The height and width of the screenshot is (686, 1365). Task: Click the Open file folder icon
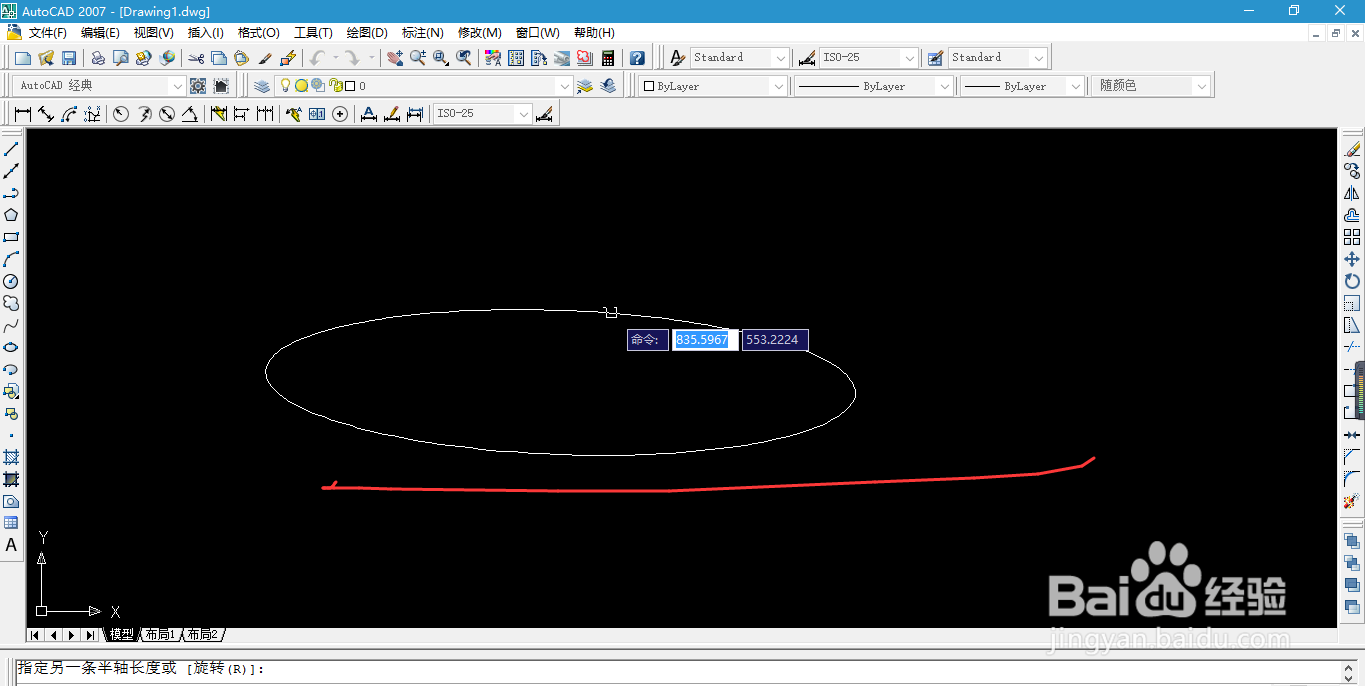coord(46,58)
